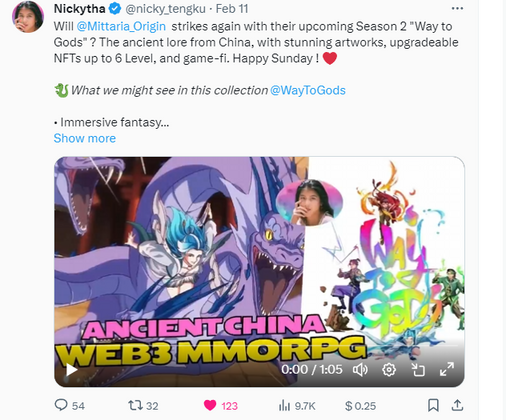This screenshot has width=506, height=420.
Task: Expand tweet text with Show more
Action: pyautogui.click(x=85, y=138)
